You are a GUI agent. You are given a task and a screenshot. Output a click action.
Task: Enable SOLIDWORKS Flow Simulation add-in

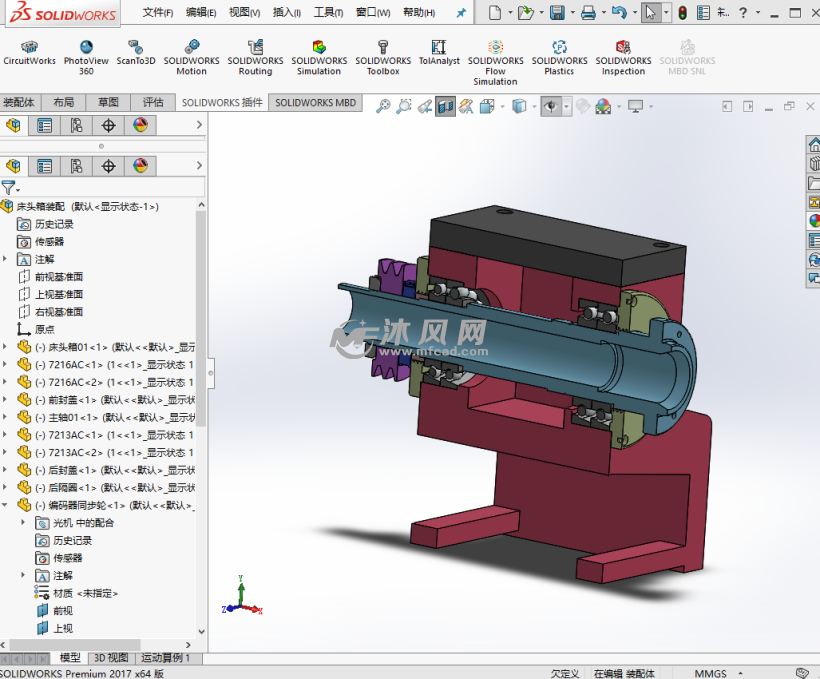click(495, 63)
